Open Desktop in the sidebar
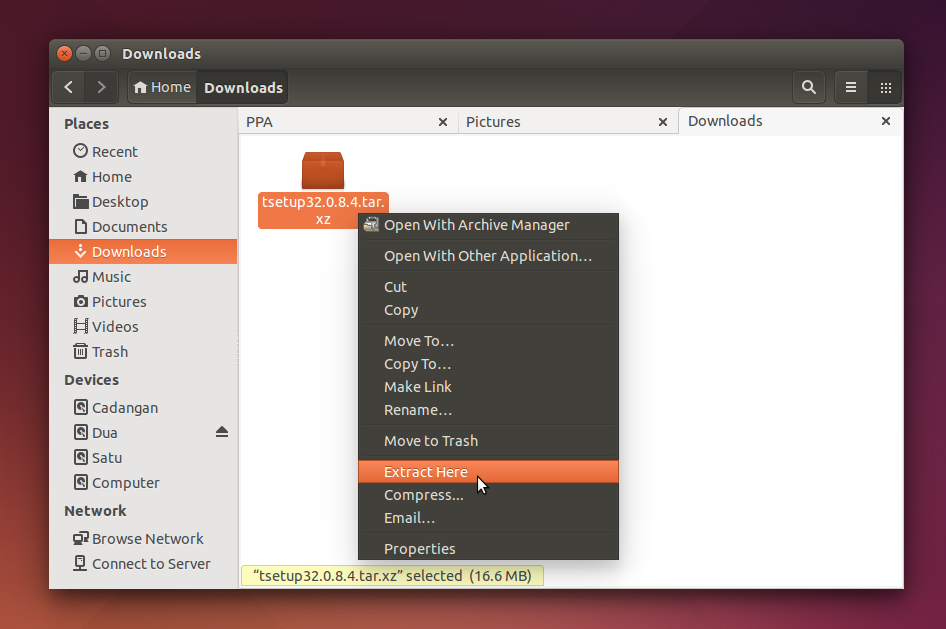Viewport: 946px width, 629px height. (143, 201)
